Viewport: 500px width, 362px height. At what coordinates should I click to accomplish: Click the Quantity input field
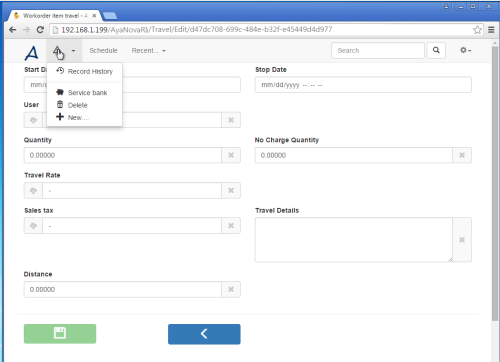(x=123, y=155)
